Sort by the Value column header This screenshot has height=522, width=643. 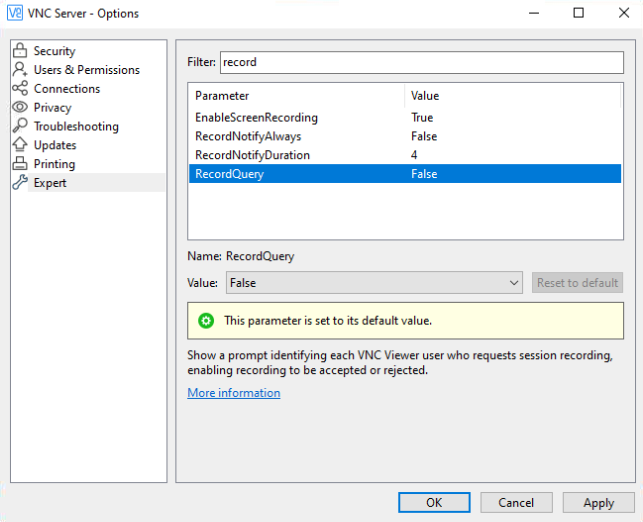click(x=513, y=96)
